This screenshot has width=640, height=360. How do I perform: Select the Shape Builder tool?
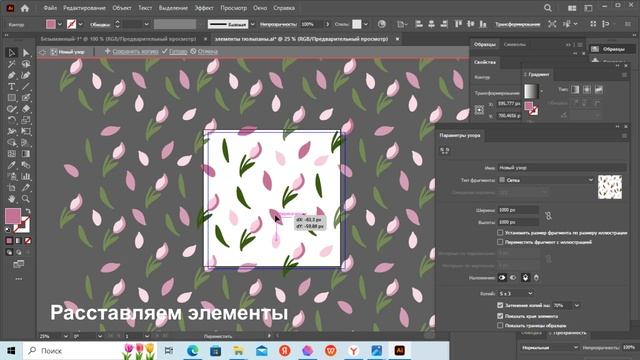(x=11, y=142)
